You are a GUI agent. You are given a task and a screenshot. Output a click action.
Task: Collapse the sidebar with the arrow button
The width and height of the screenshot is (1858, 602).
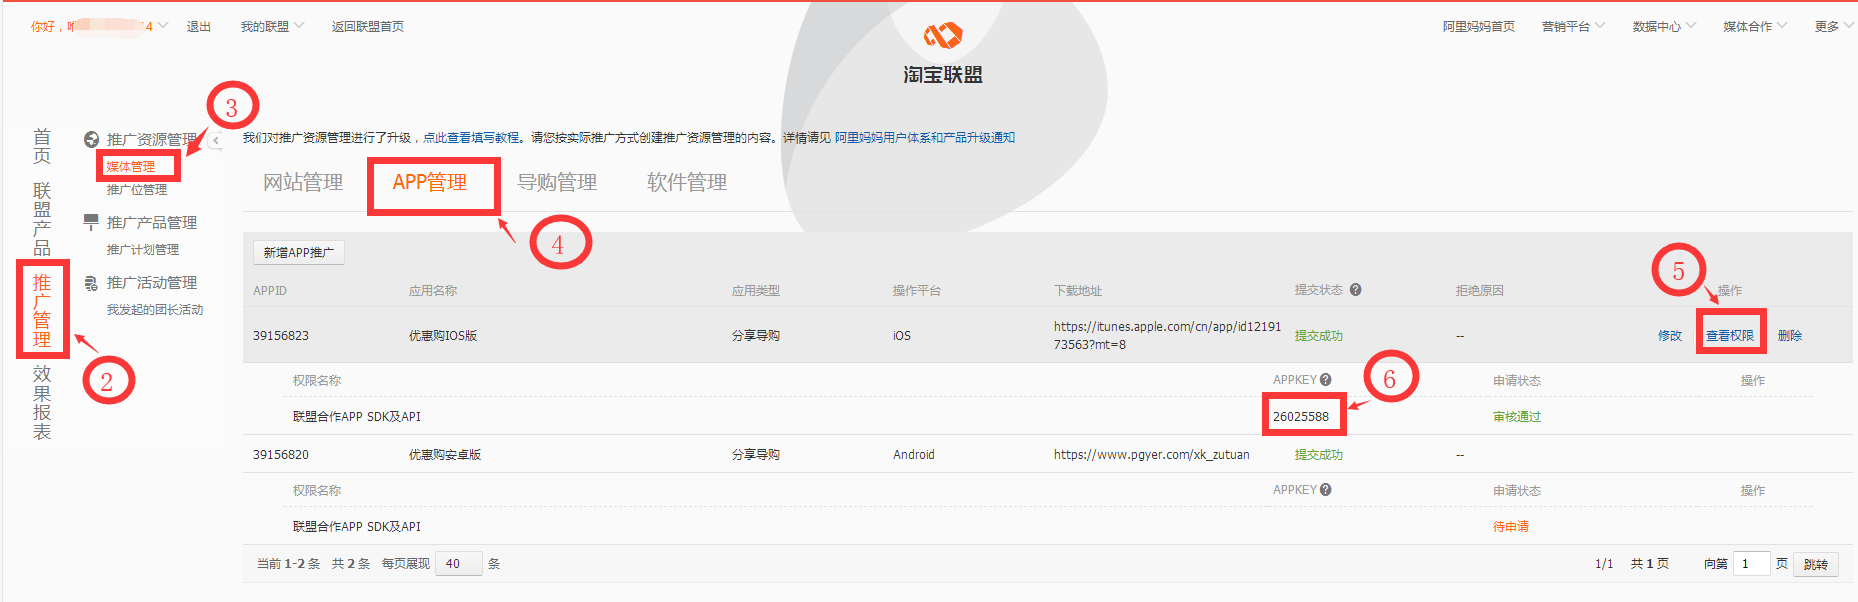click(x=215, y=140)
